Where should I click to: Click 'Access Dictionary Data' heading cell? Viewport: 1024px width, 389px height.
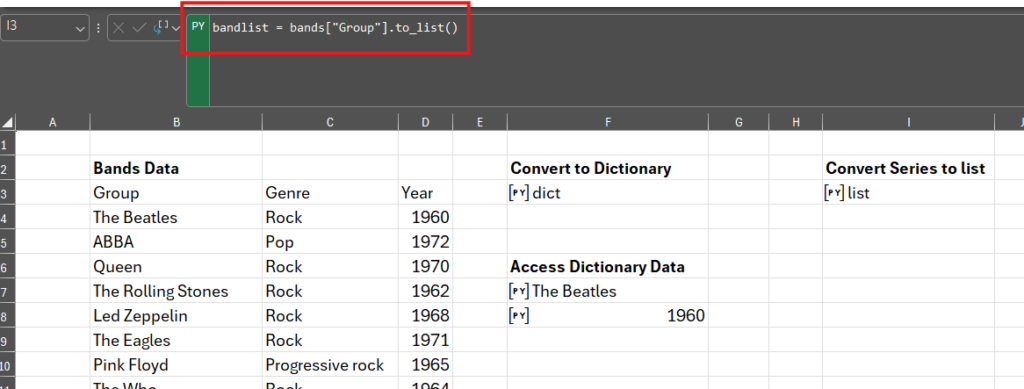pyautogui.click(x=608, y=266)
